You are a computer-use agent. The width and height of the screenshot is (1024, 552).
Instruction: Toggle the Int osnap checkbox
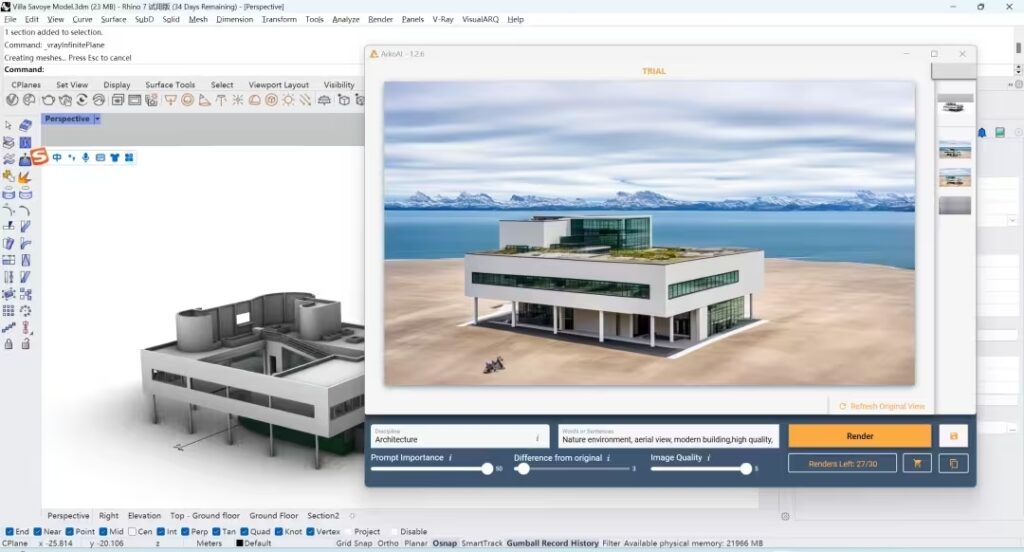coord(161,532)
